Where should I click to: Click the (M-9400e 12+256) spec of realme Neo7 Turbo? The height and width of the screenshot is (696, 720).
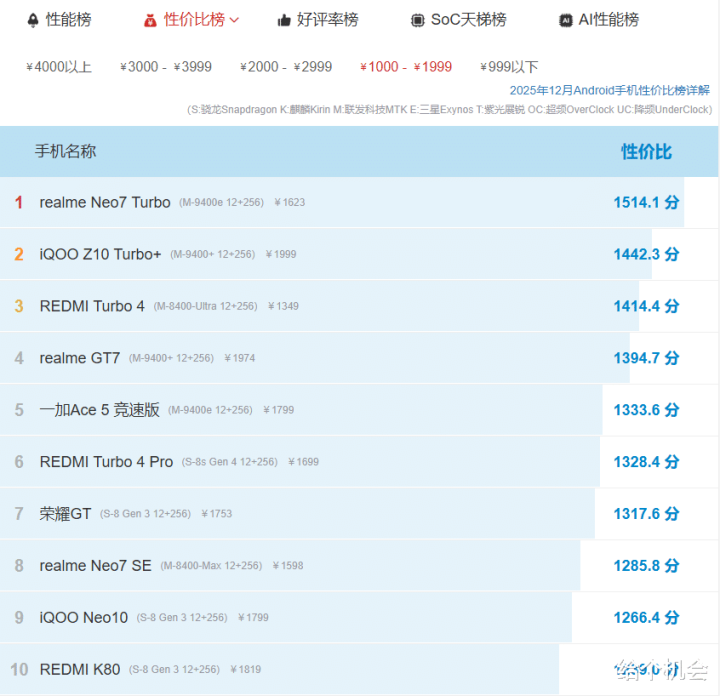pyautogui.click(x=221, y=202)
